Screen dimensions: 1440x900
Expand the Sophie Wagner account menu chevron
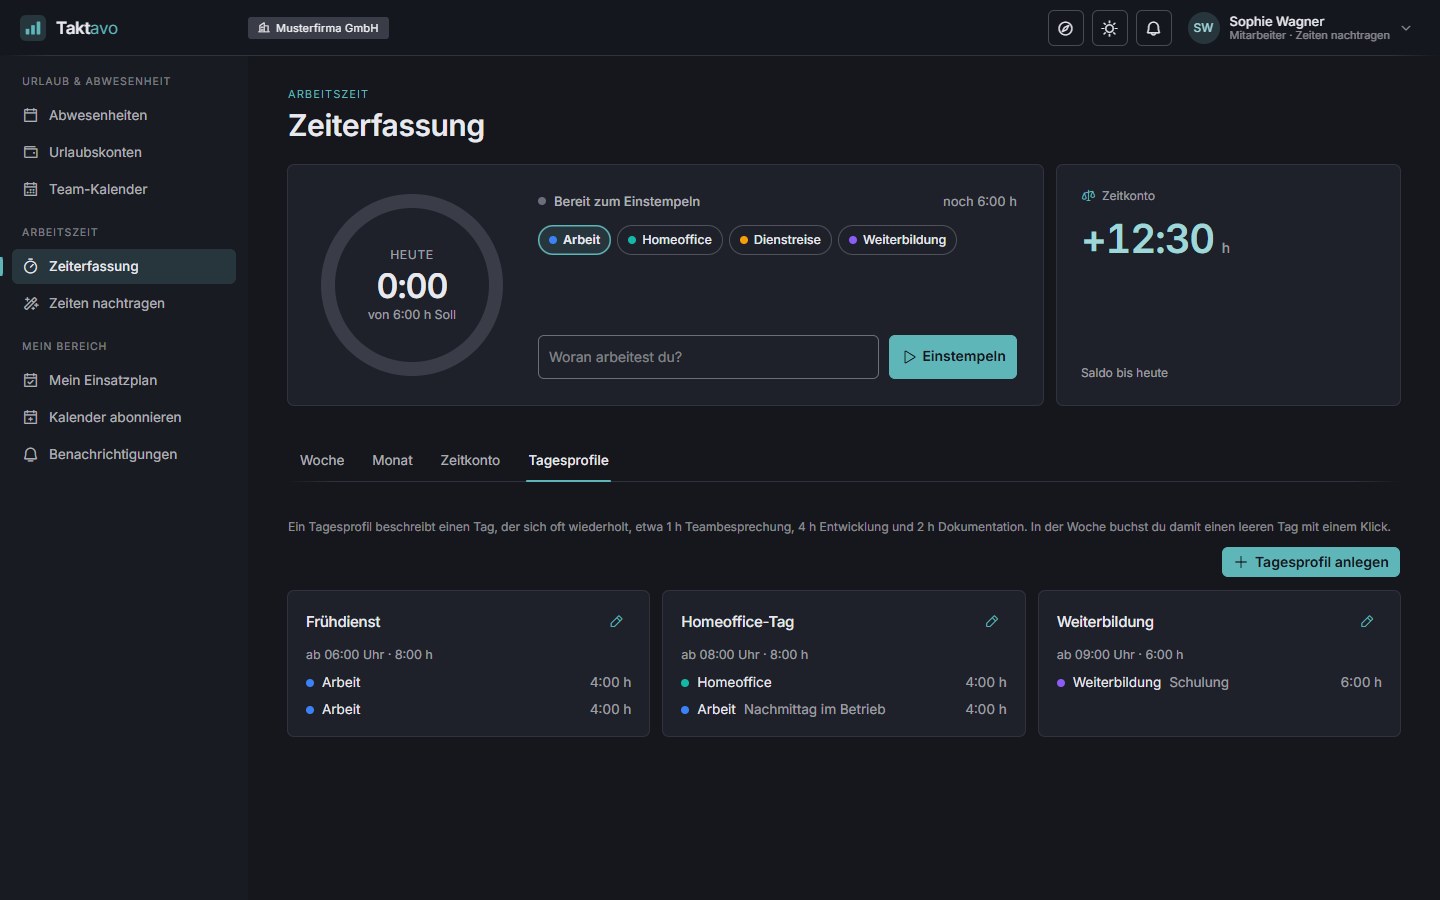pos(1406,28)
